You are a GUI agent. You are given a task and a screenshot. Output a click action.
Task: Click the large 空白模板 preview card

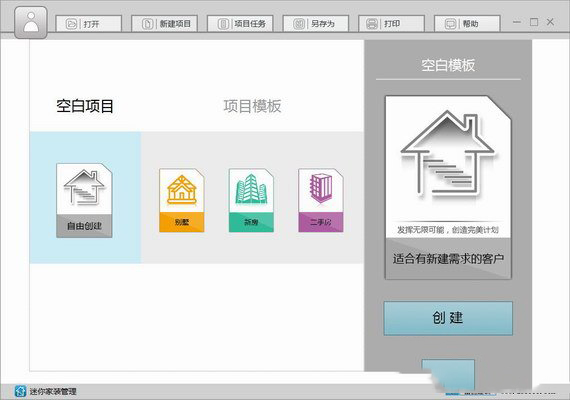448,188
